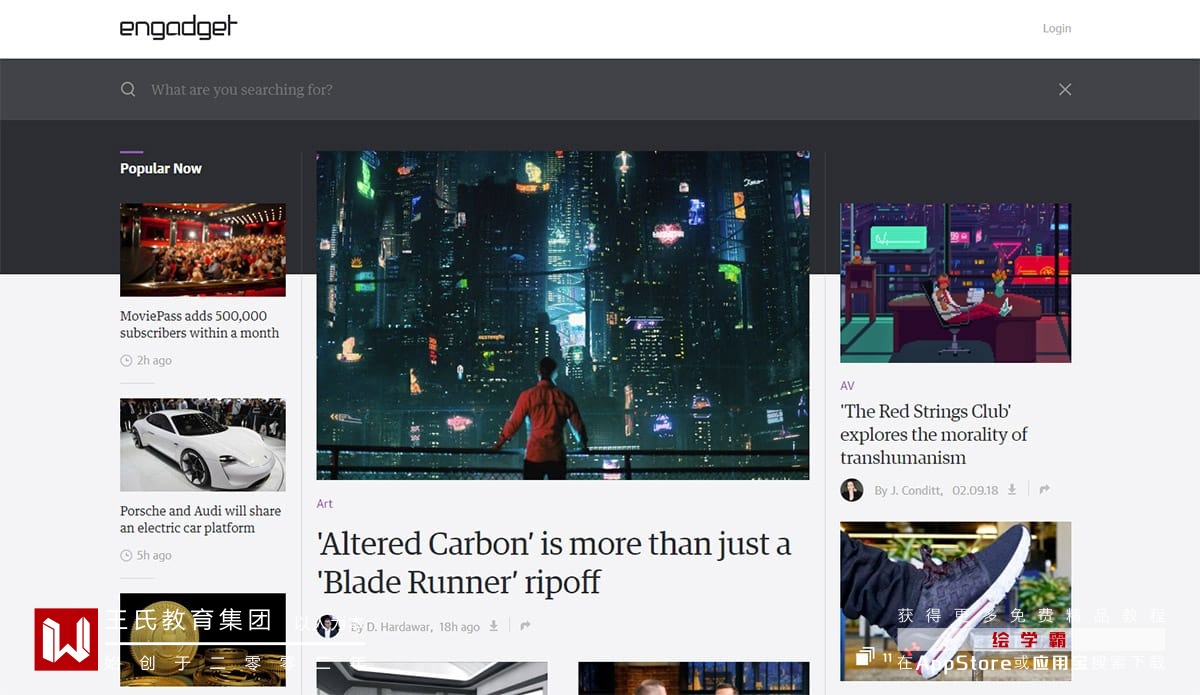
Task: Click the search magnifier icon
Action: point(128,89)
